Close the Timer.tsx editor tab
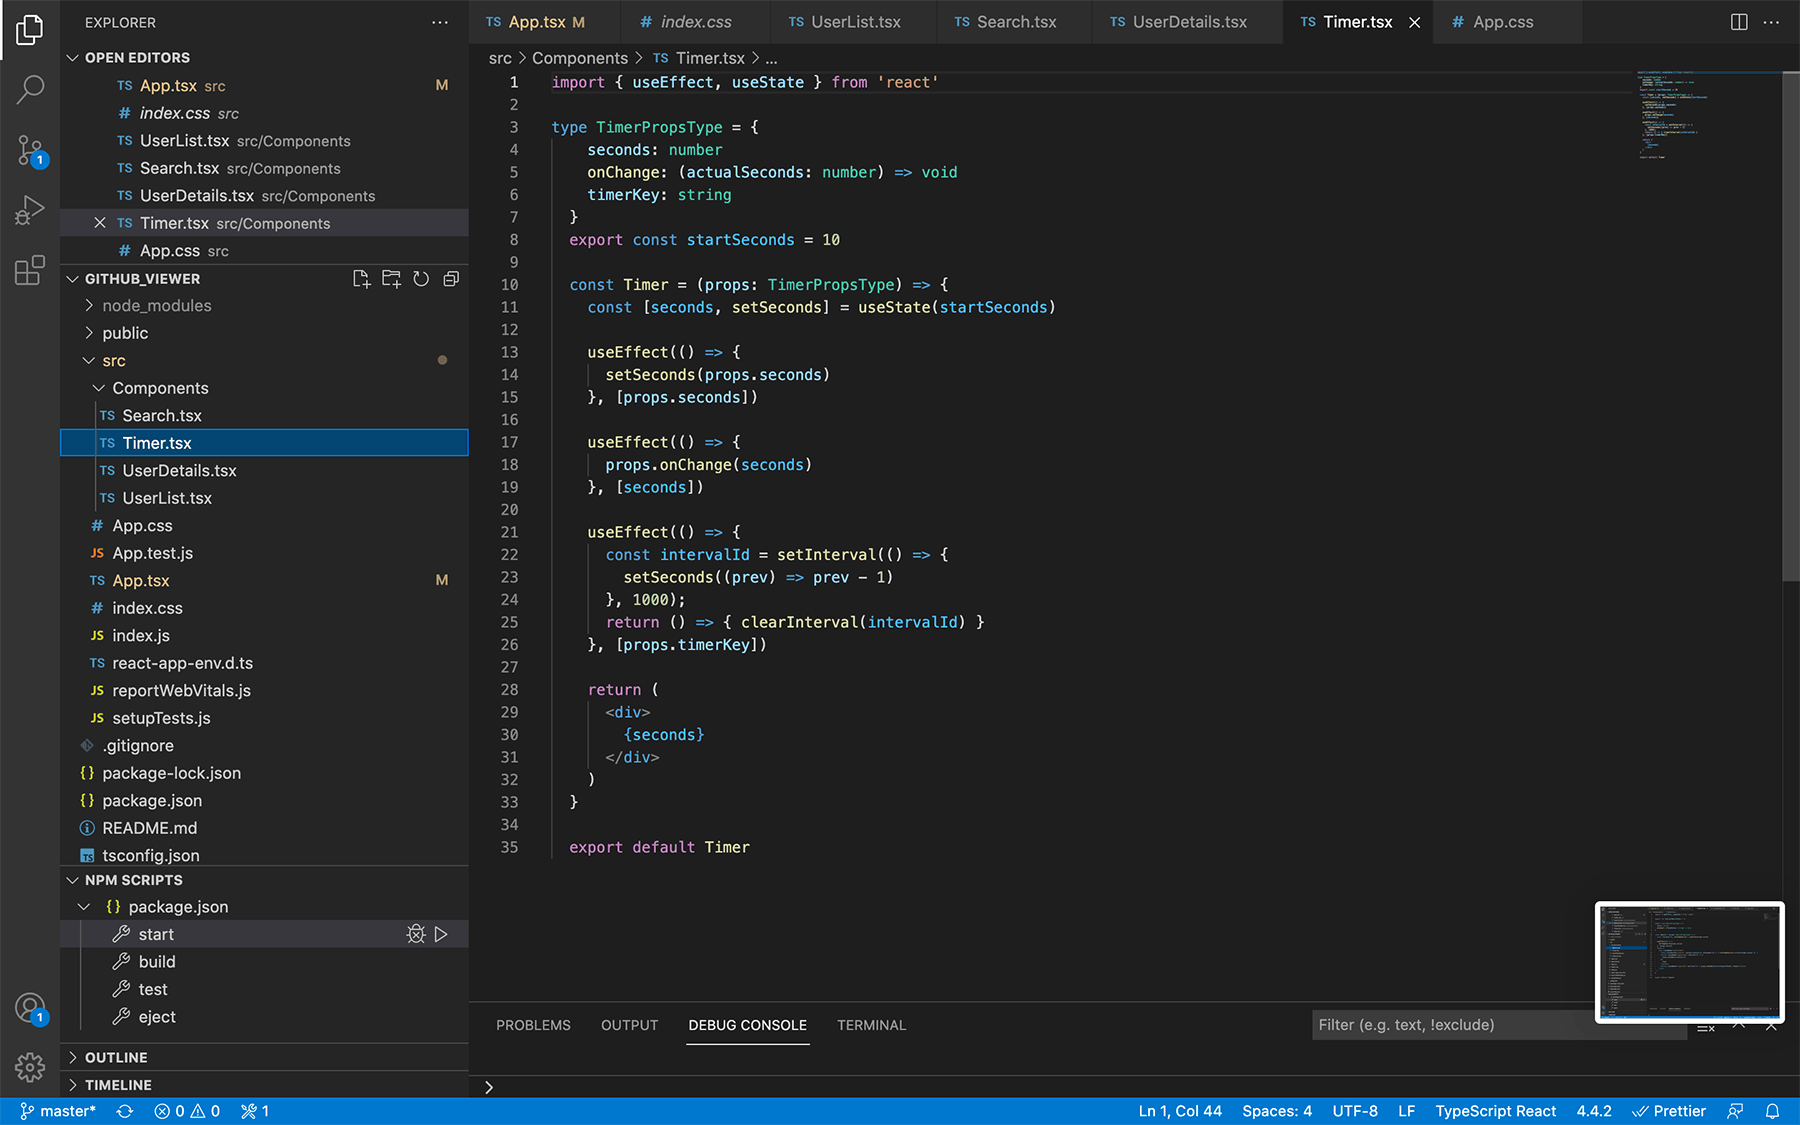 click(1414, 22)
